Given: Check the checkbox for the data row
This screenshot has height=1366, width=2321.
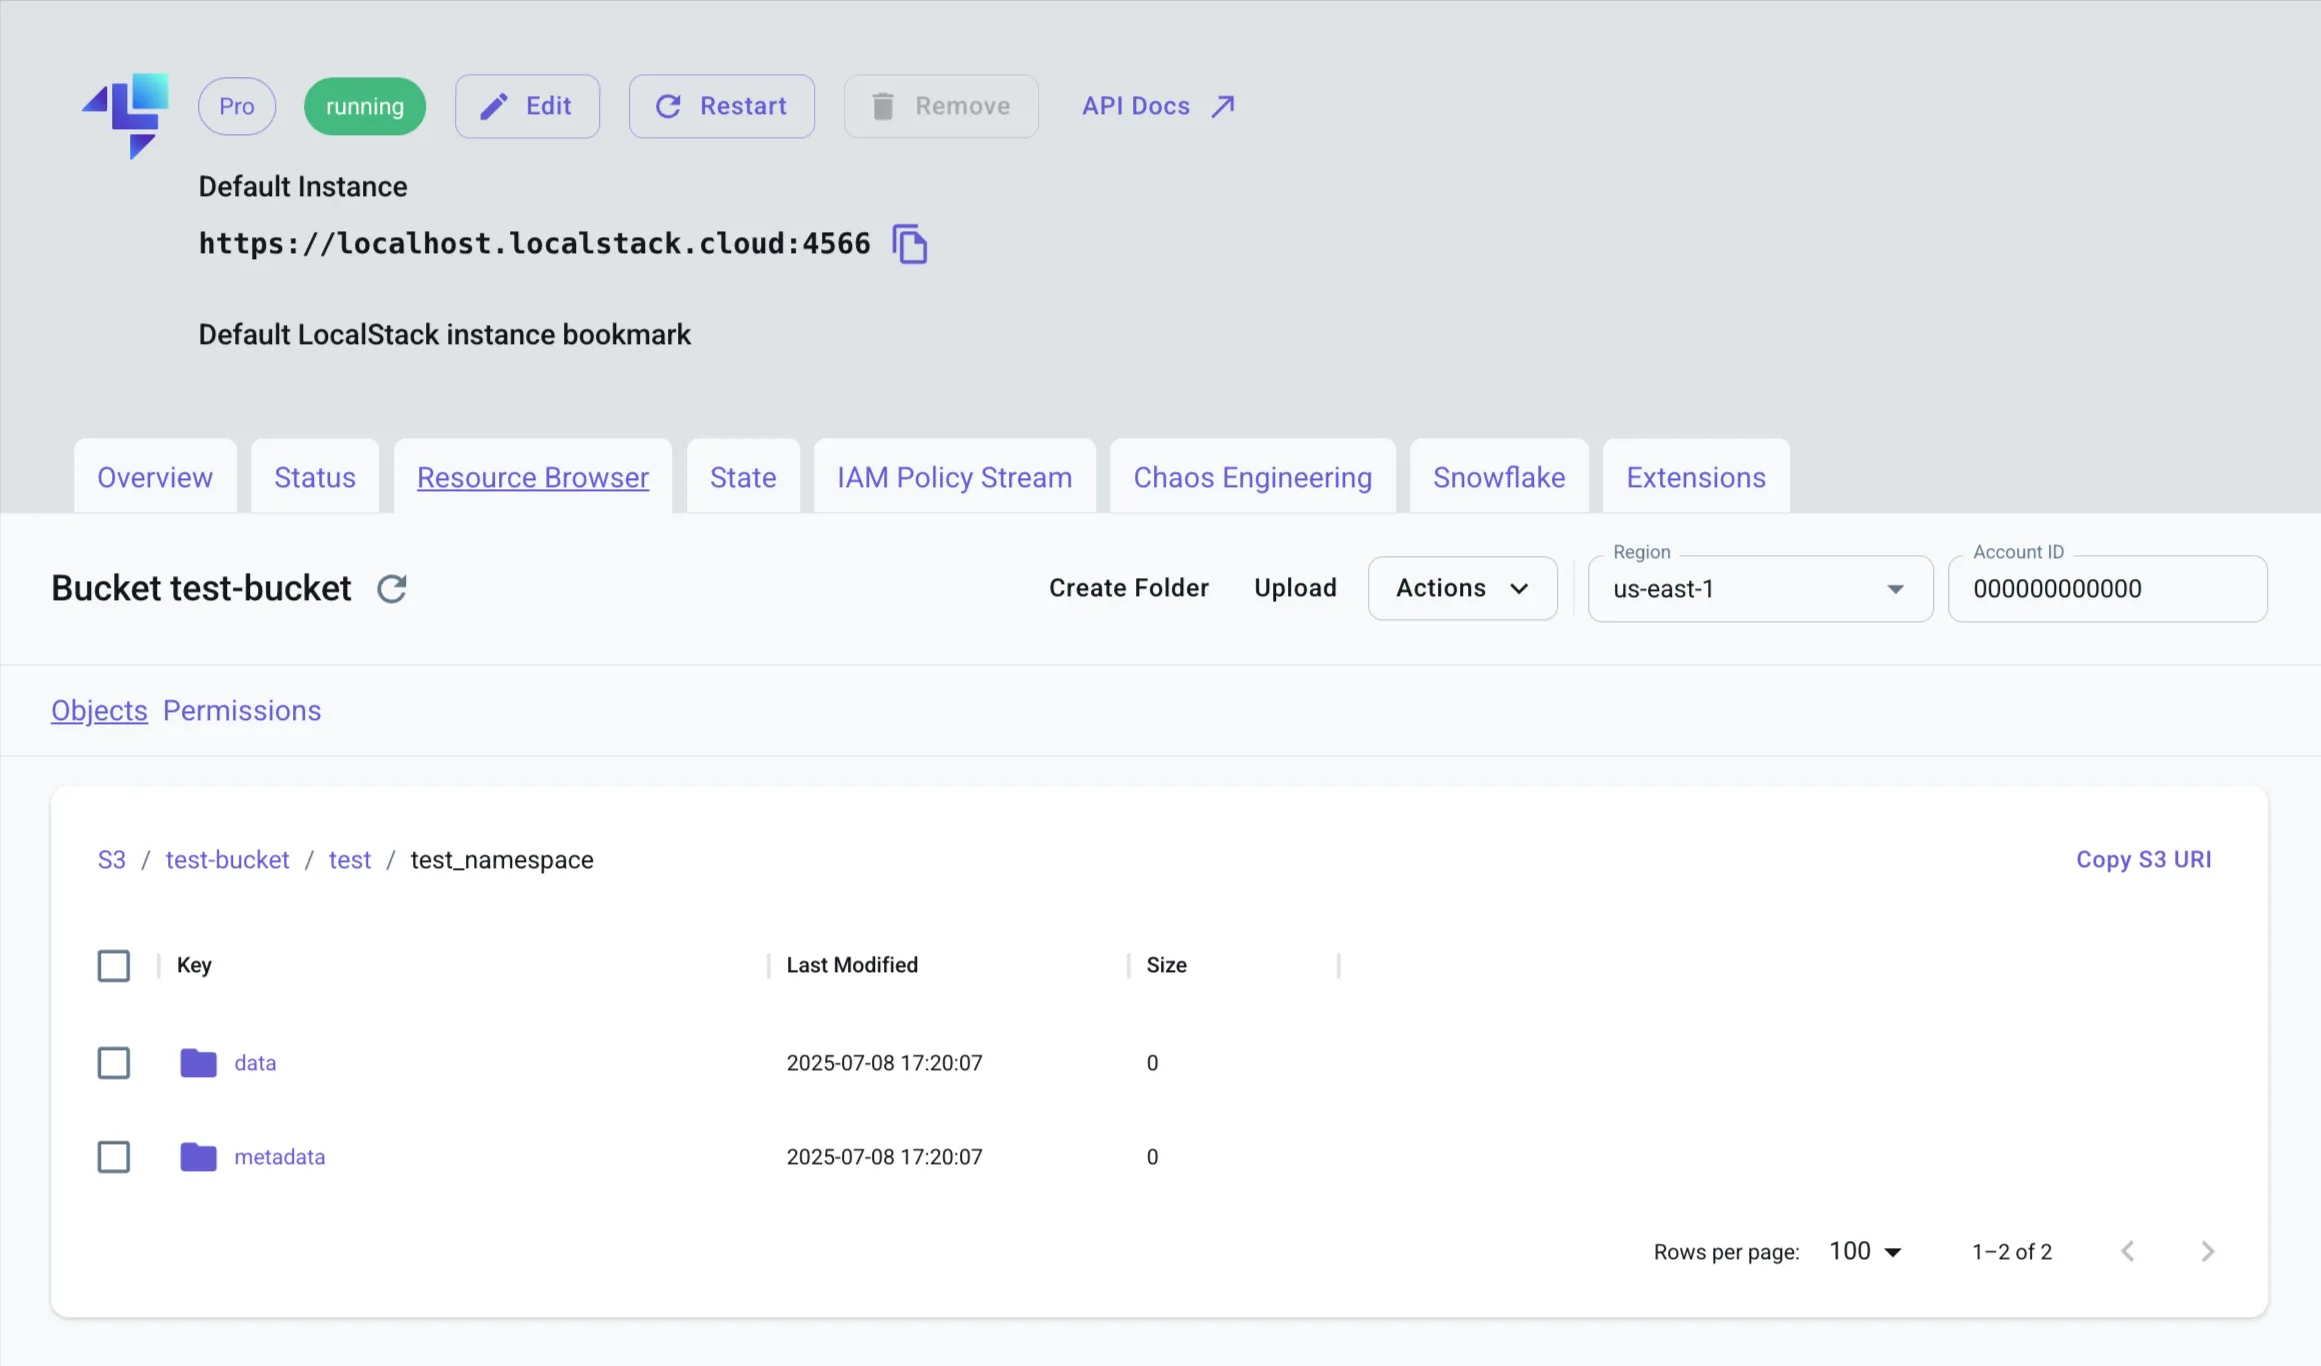Looking at the screenshot, I should pos(114,1062).
